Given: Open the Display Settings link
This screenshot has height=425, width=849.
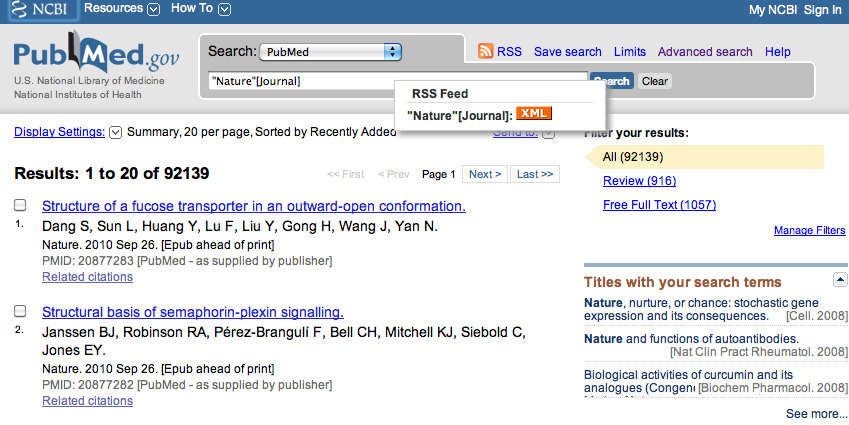Looking at the screenshot, I should [x=60, y=132].
